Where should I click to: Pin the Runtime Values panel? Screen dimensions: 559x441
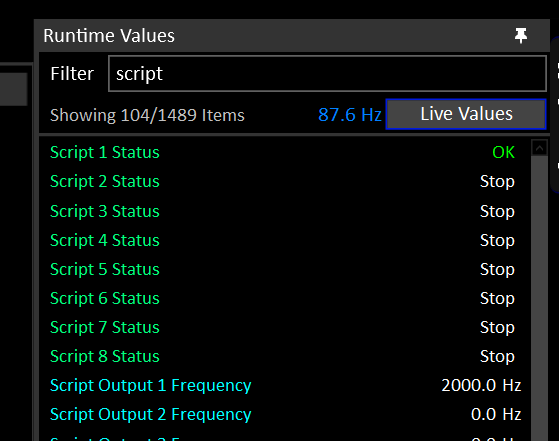coord(521,35)
